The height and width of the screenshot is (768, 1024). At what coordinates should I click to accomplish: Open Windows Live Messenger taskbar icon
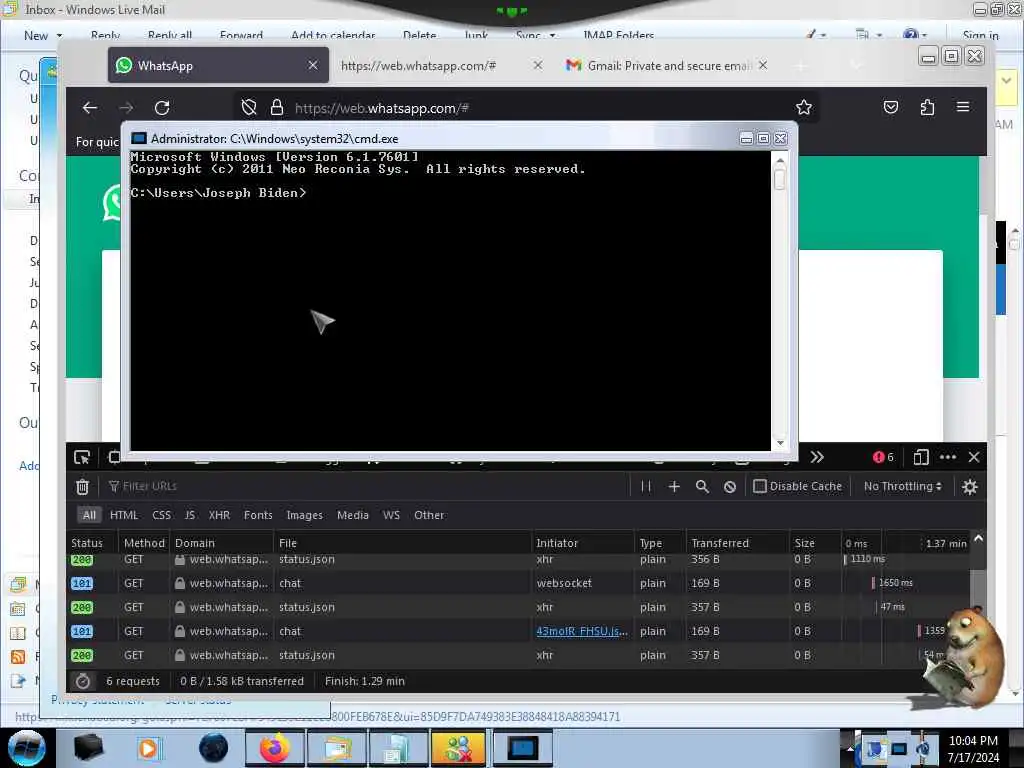(x=459, y=748)
